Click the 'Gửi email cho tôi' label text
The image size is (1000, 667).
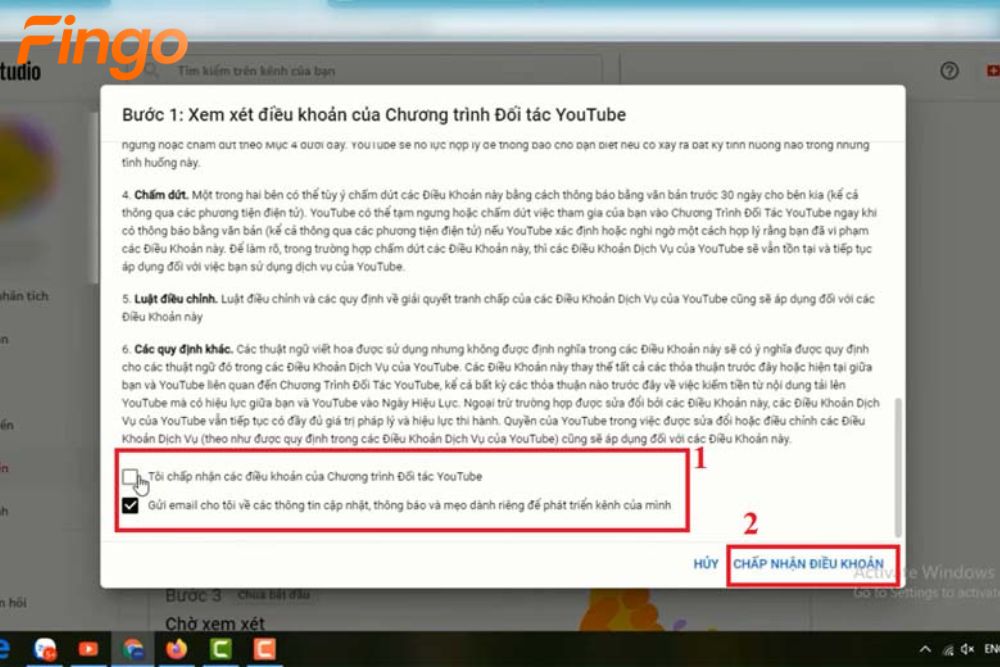pyautogui.click(x=409, y=505)
